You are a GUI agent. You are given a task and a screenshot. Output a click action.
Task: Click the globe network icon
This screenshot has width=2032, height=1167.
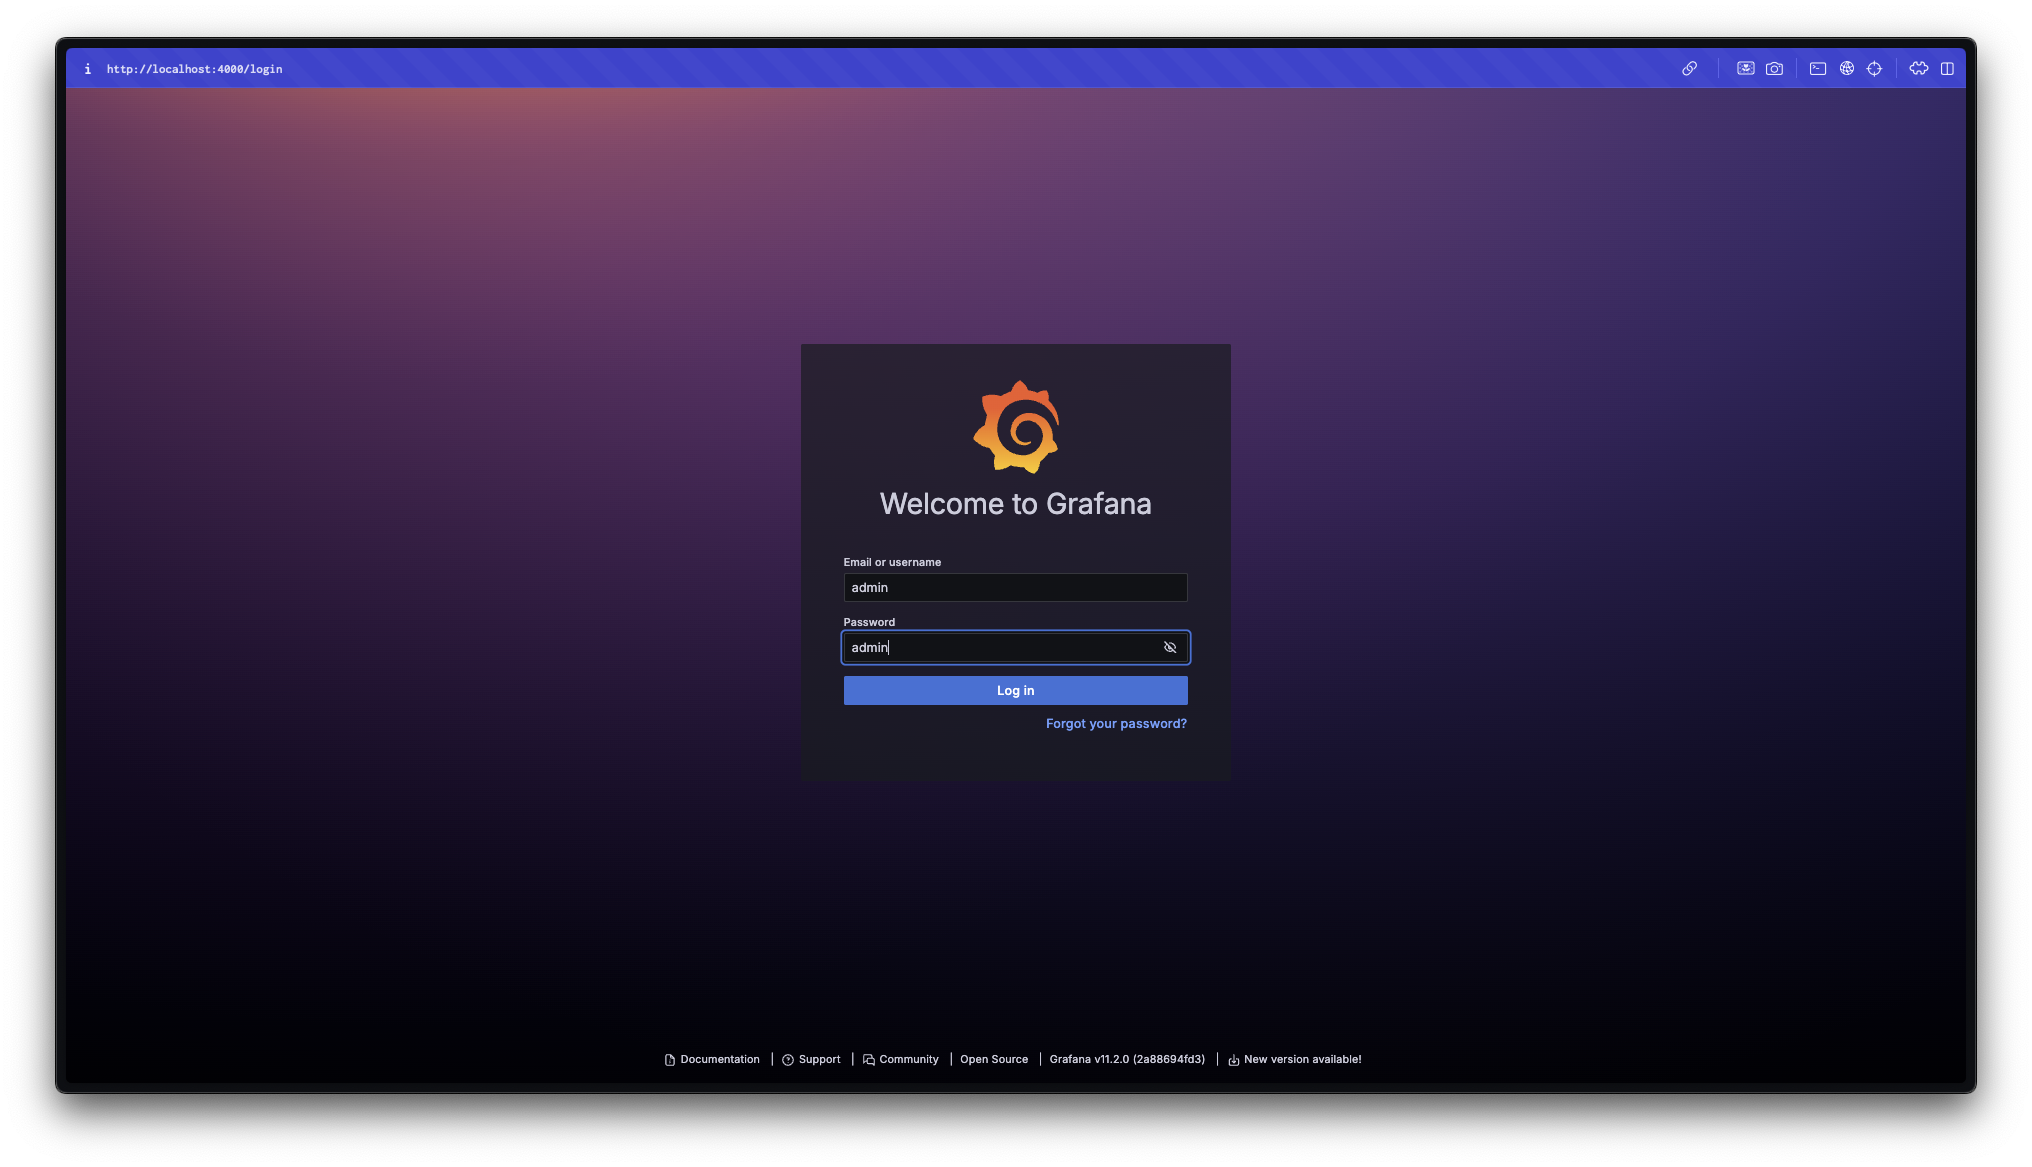[1847, 69]
